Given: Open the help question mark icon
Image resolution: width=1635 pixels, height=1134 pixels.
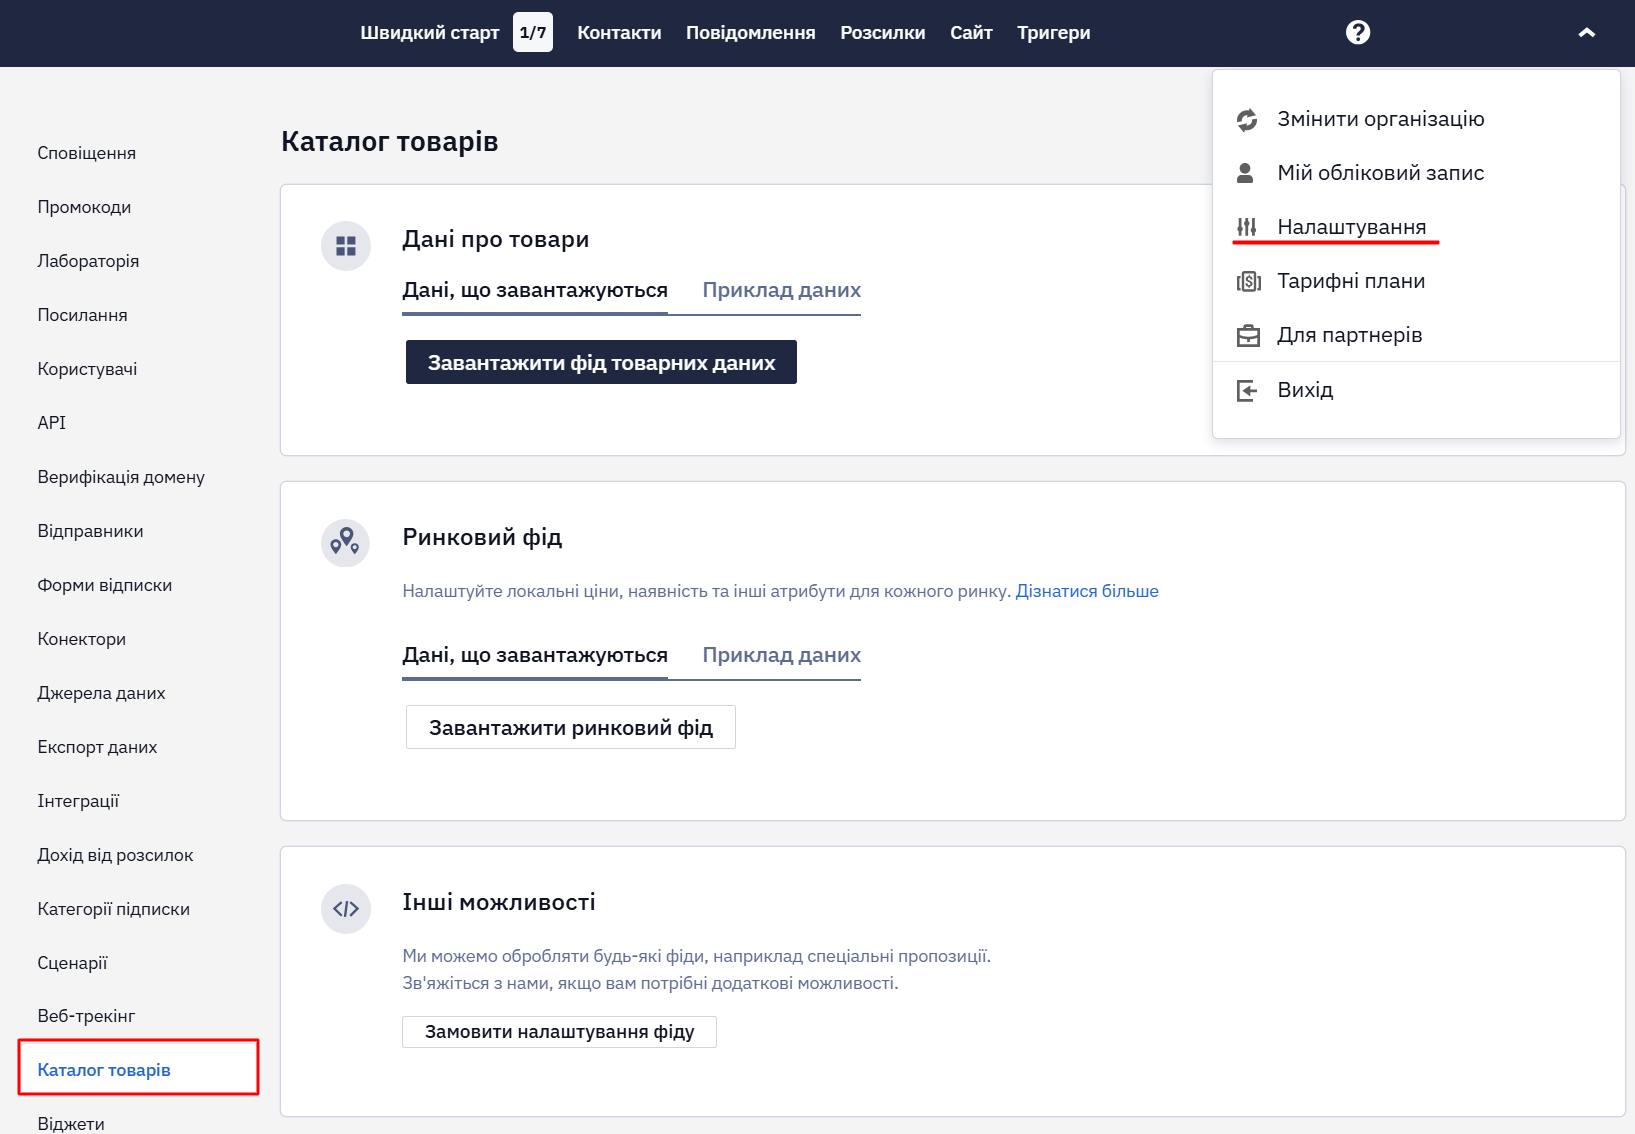Looking at the screenshot, I should click(1357, 32).
